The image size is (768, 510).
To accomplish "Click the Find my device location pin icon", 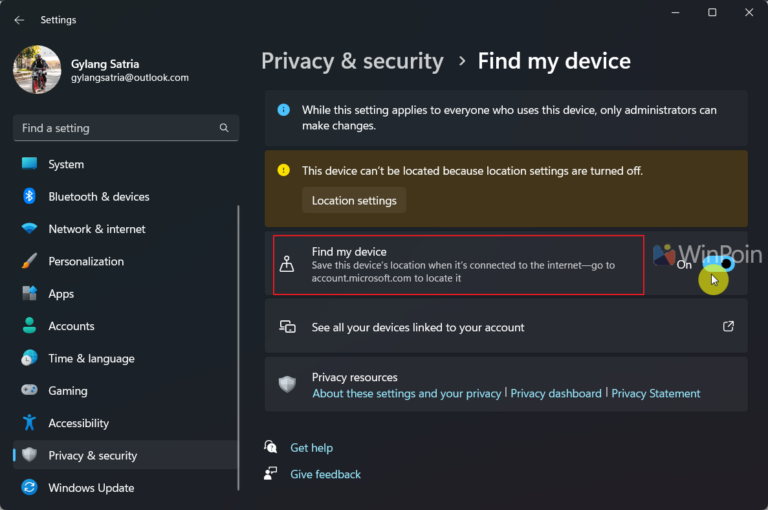I will tap(287, 264).
